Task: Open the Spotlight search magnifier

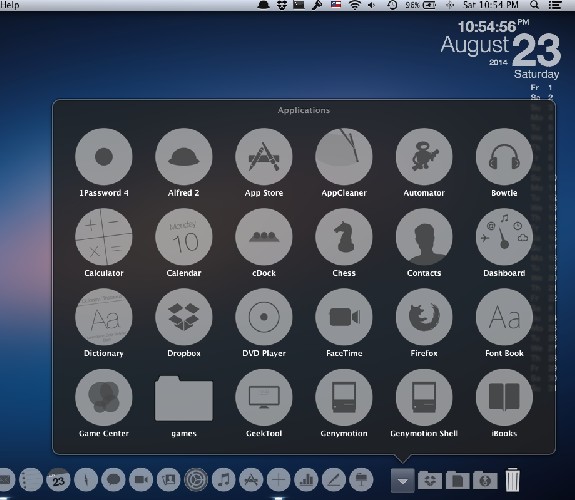Action: [x=535, y=5]
